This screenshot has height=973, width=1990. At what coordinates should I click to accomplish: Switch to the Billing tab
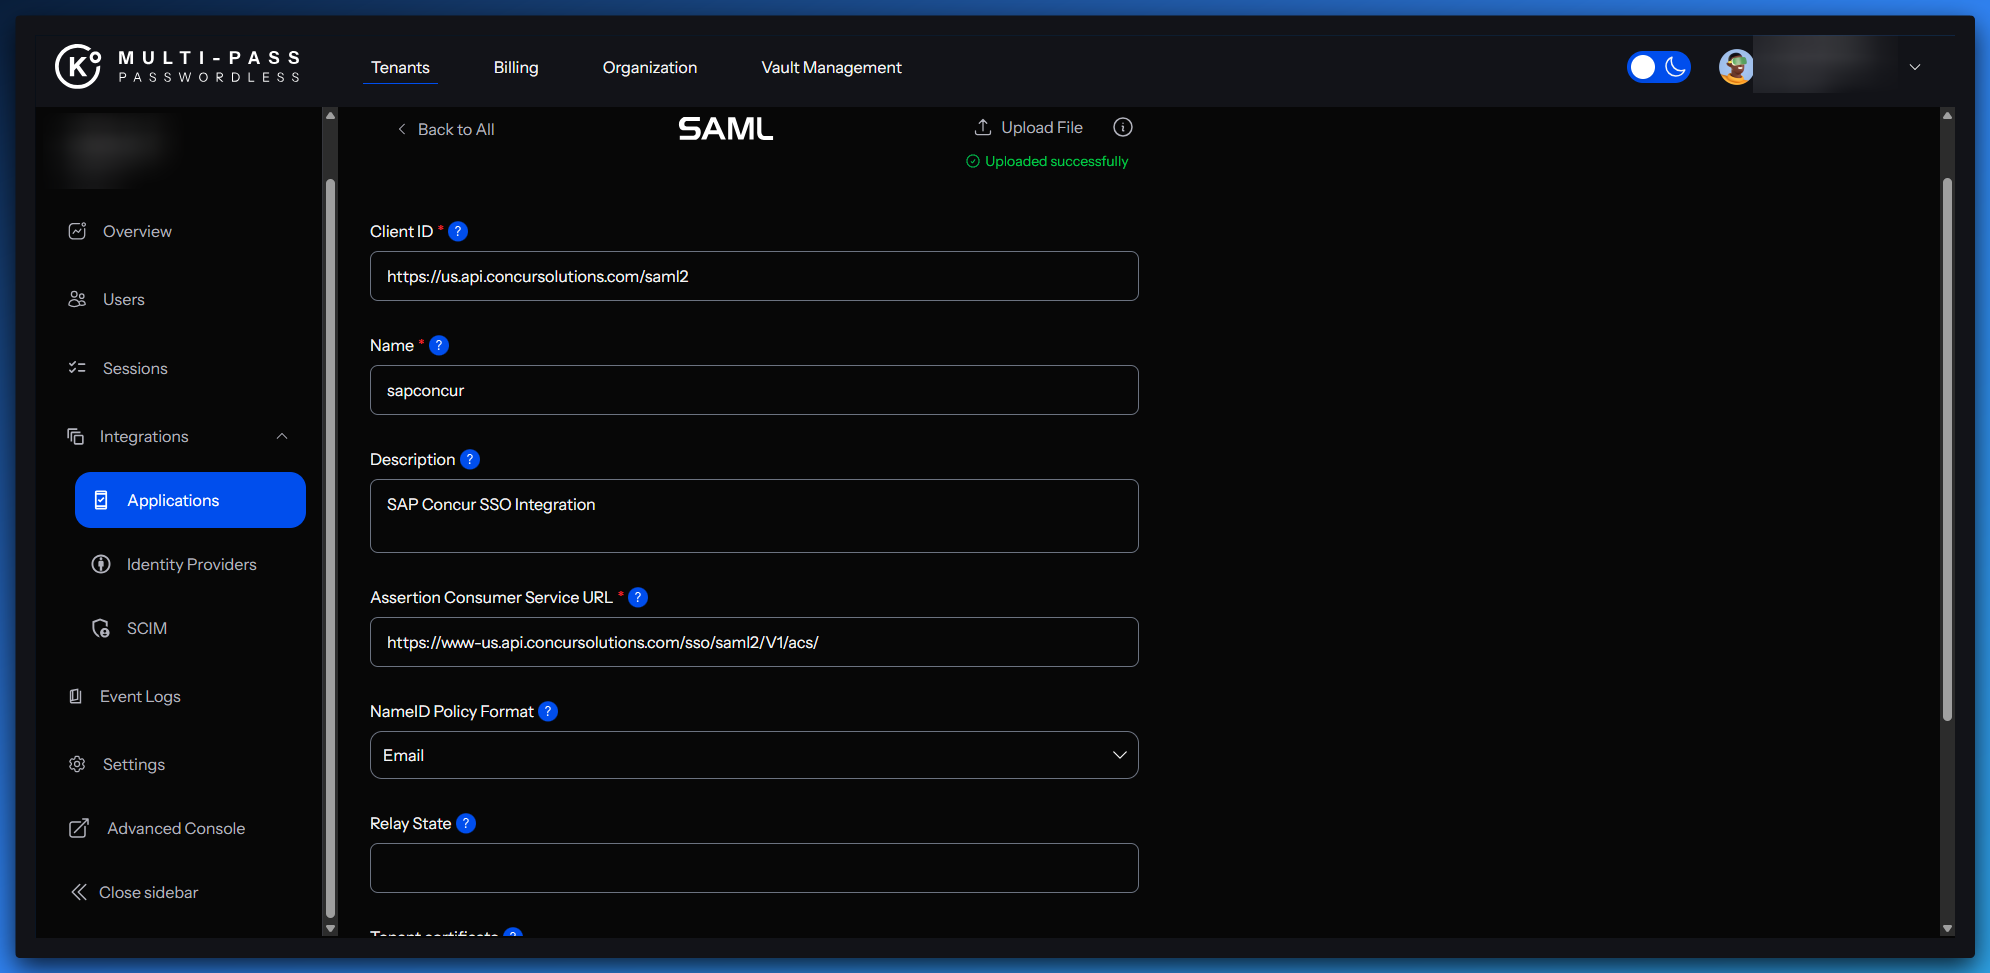516,67
